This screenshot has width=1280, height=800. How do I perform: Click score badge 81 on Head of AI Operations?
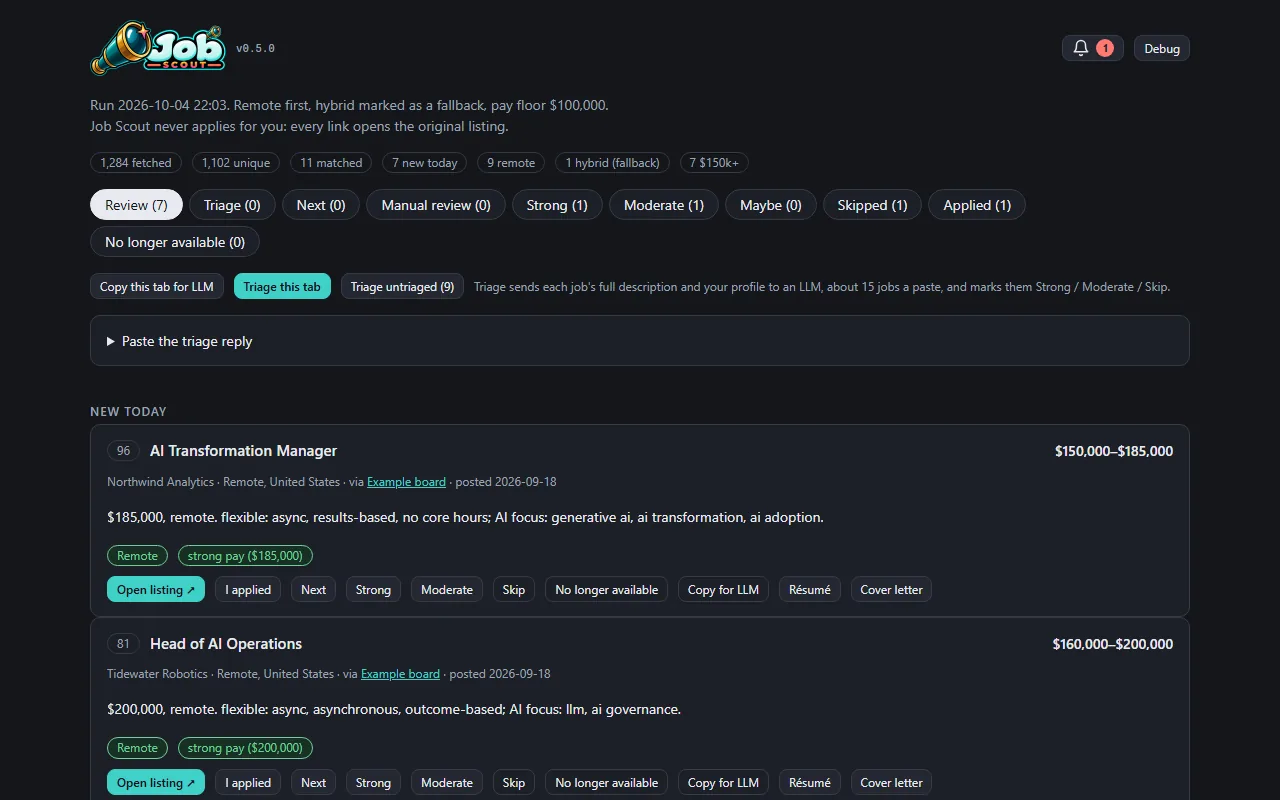(123, 644)
